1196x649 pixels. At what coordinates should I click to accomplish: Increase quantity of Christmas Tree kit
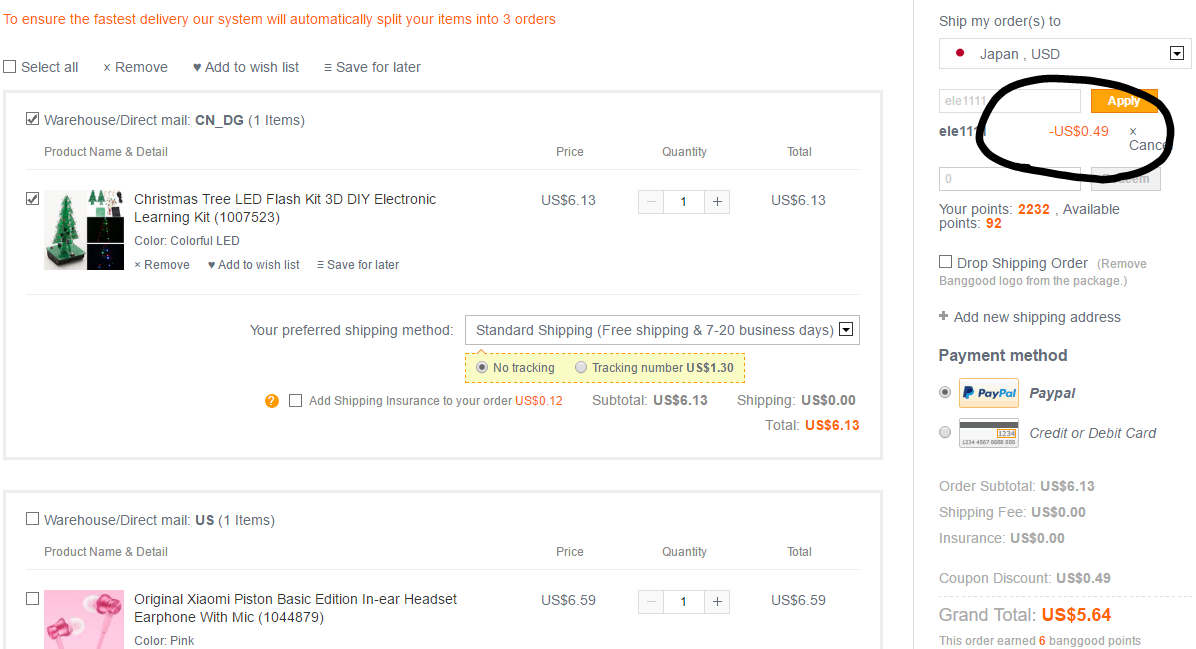pos(717,202)
